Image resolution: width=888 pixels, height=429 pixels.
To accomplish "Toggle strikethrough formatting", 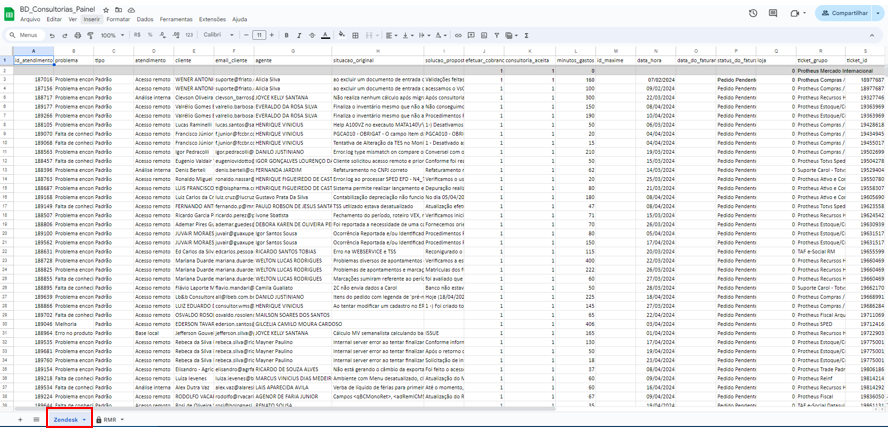I will pos(312,35).
